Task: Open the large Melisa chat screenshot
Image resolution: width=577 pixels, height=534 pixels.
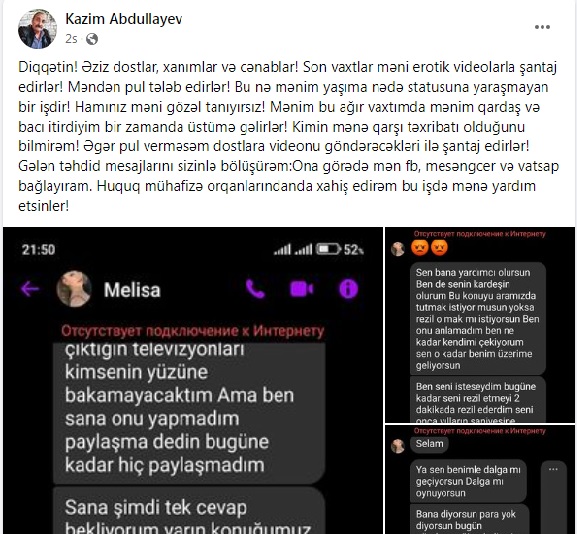Action: (193, 380)
